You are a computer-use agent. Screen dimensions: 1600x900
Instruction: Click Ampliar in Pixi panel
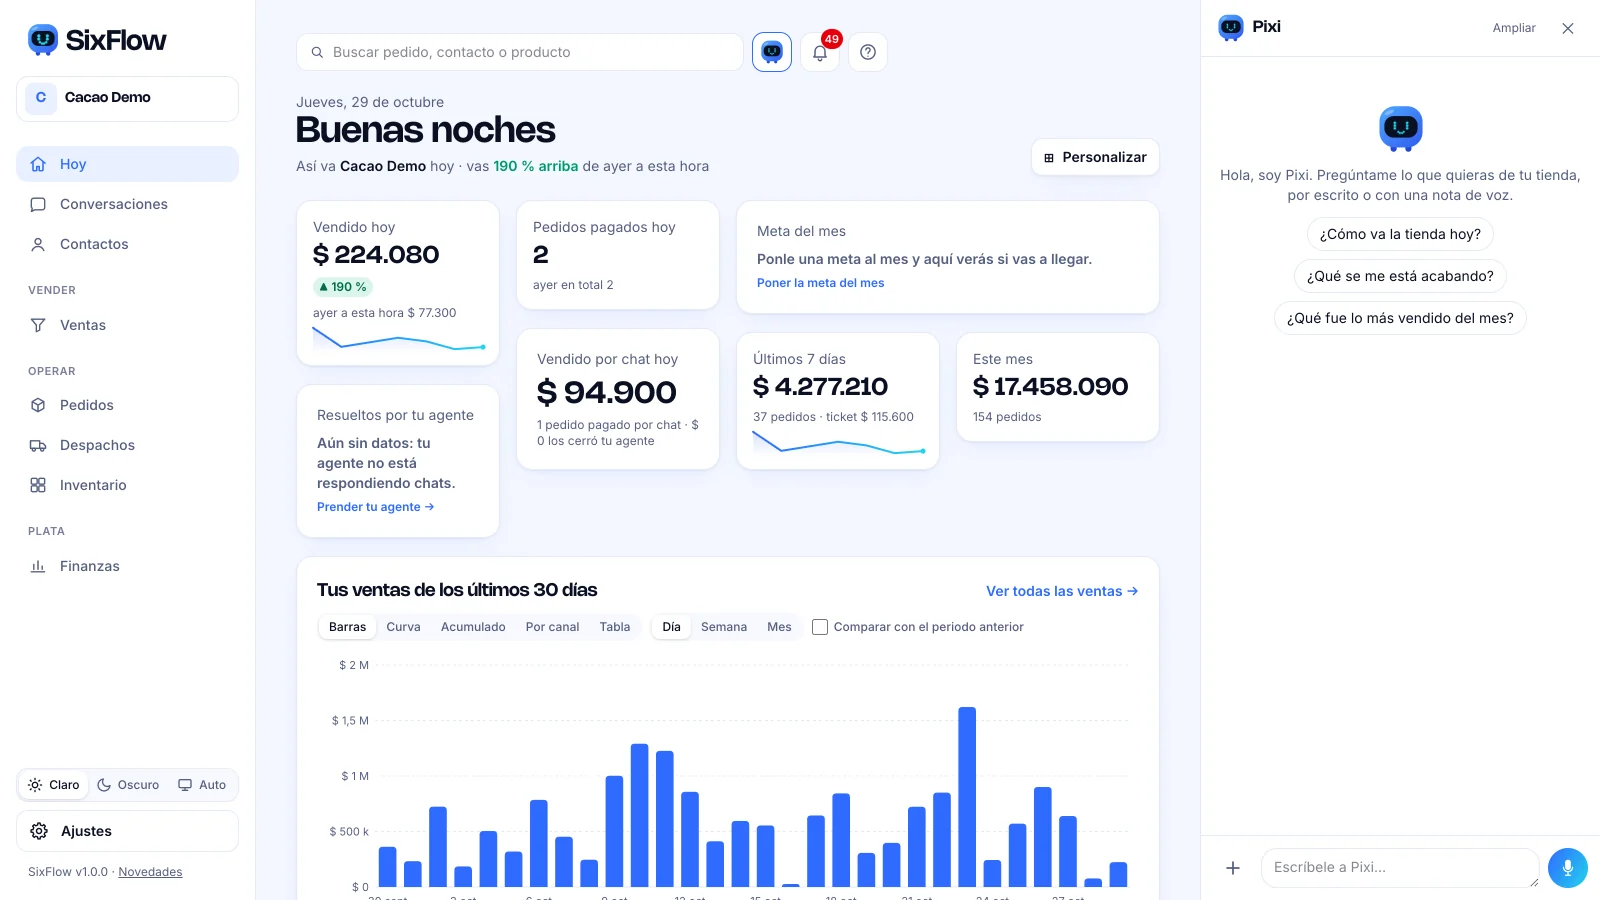tap(1514, 28)
